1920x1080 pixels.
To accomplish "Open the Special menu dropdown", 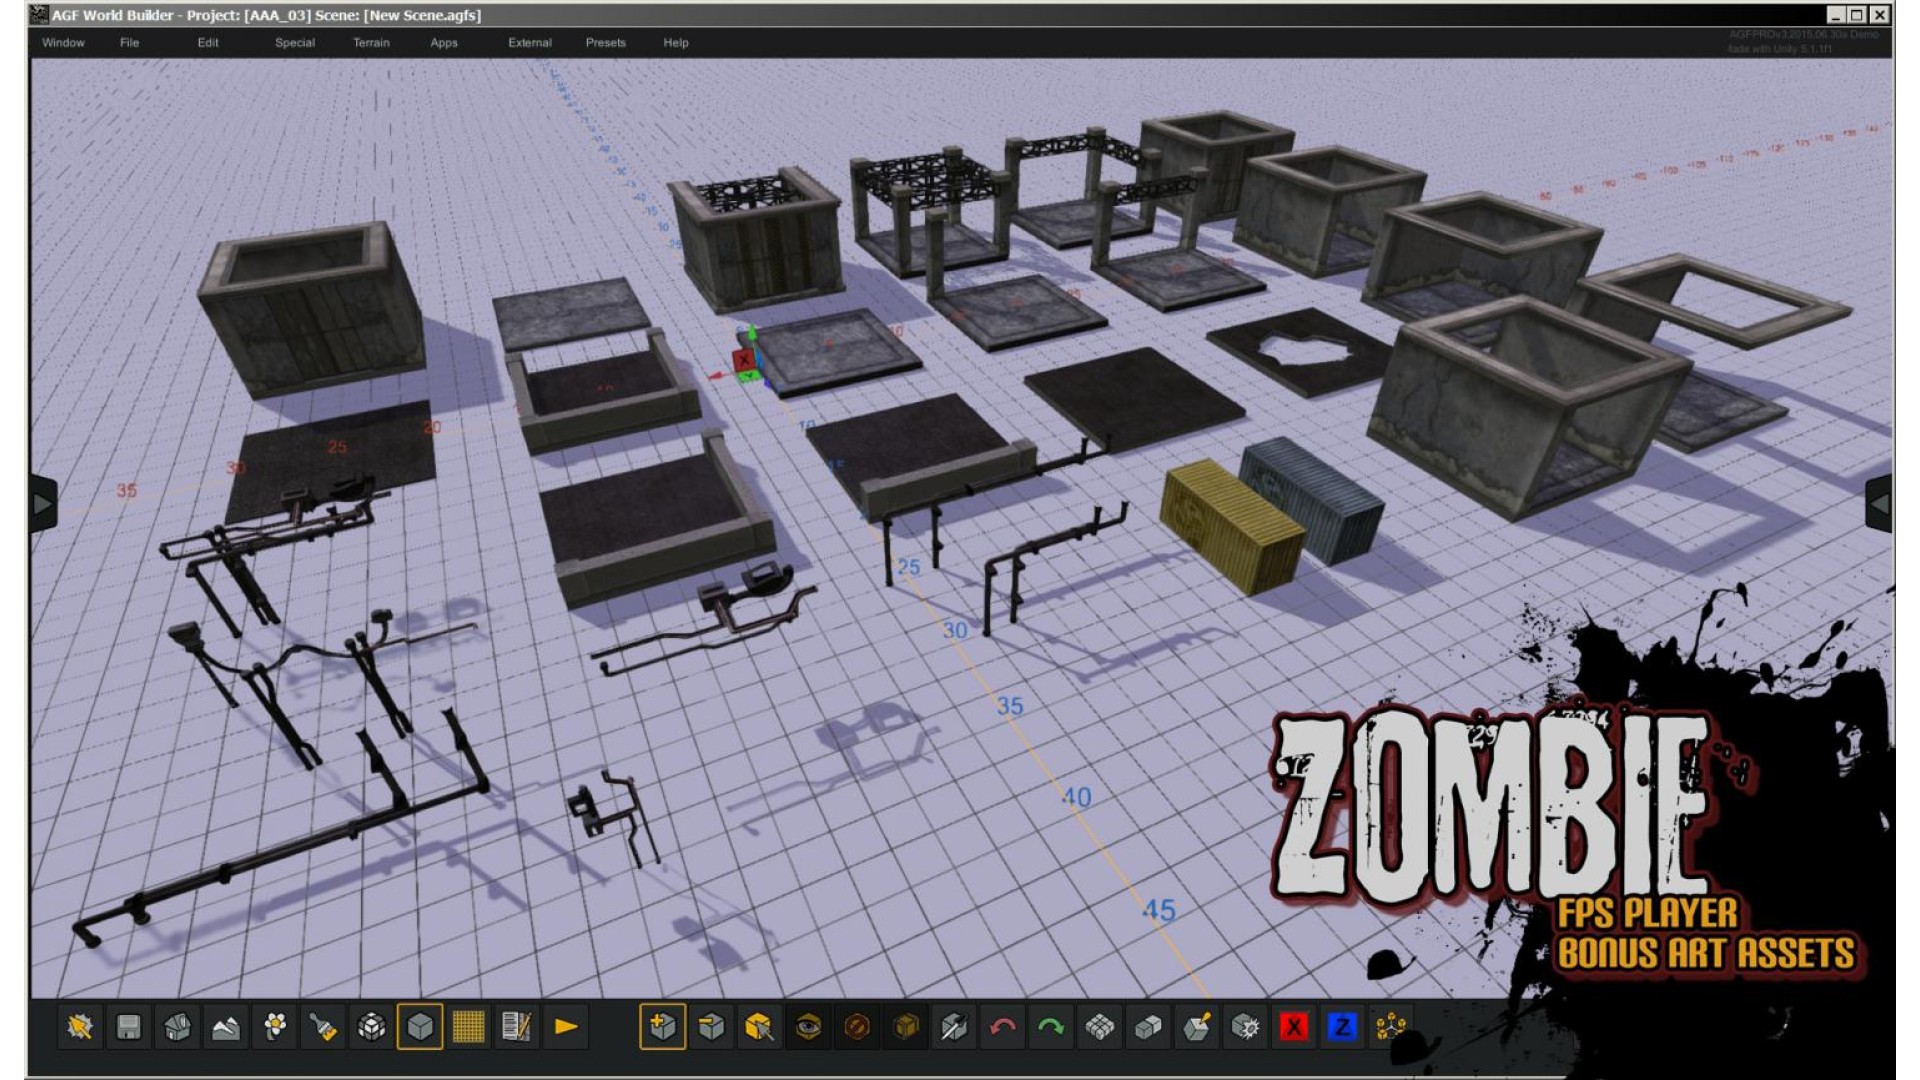I will point(295,43).
